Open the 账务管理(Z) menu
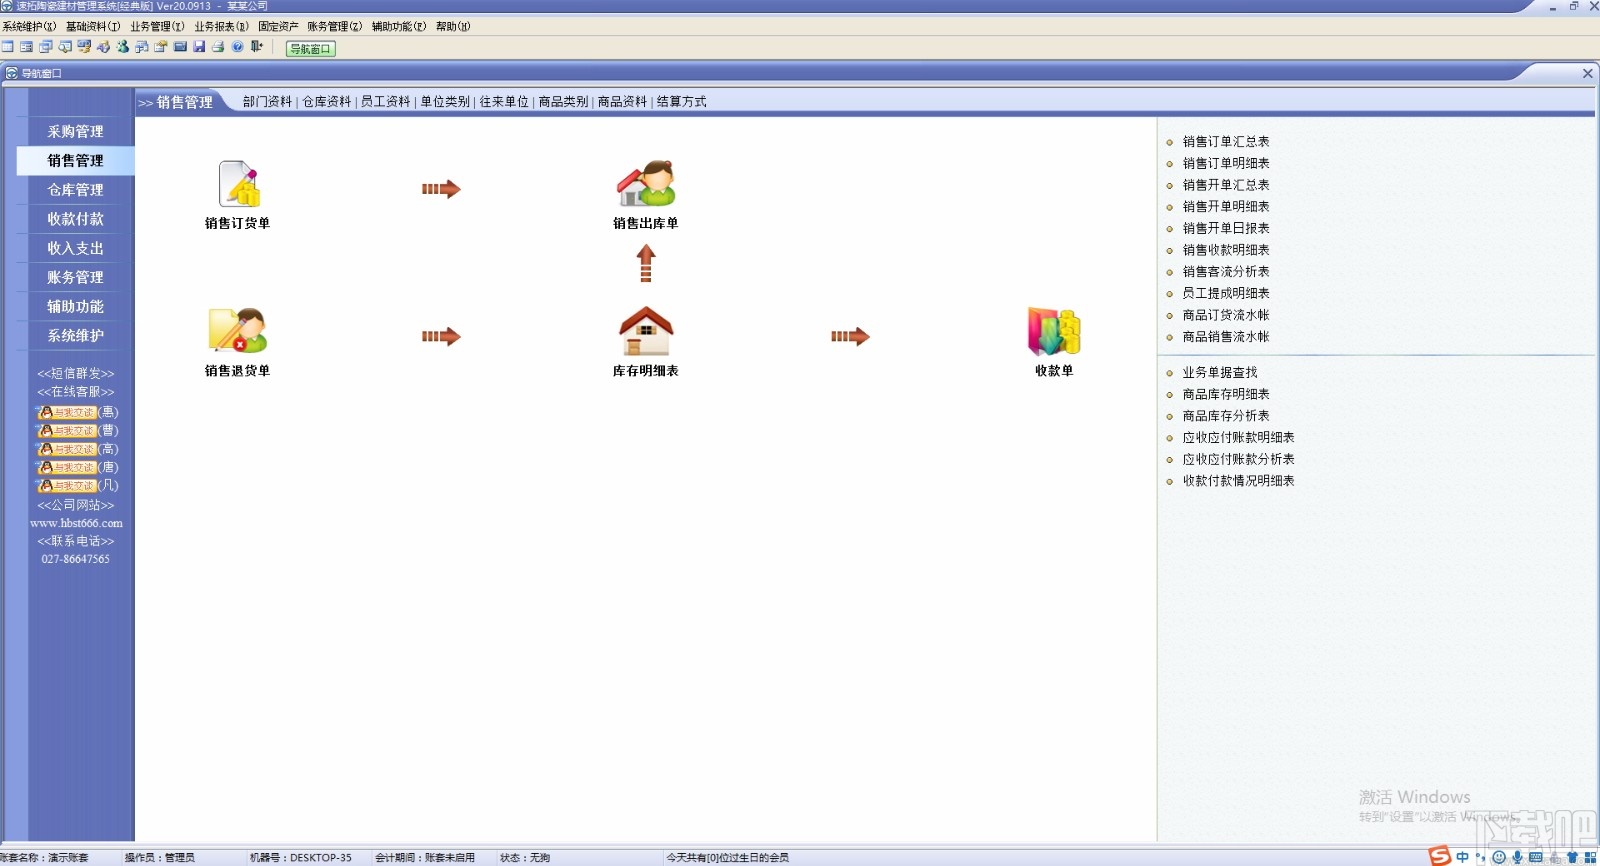Viewport: 1600px width, 866px height. pyautogui.click(x=335, y=27)
